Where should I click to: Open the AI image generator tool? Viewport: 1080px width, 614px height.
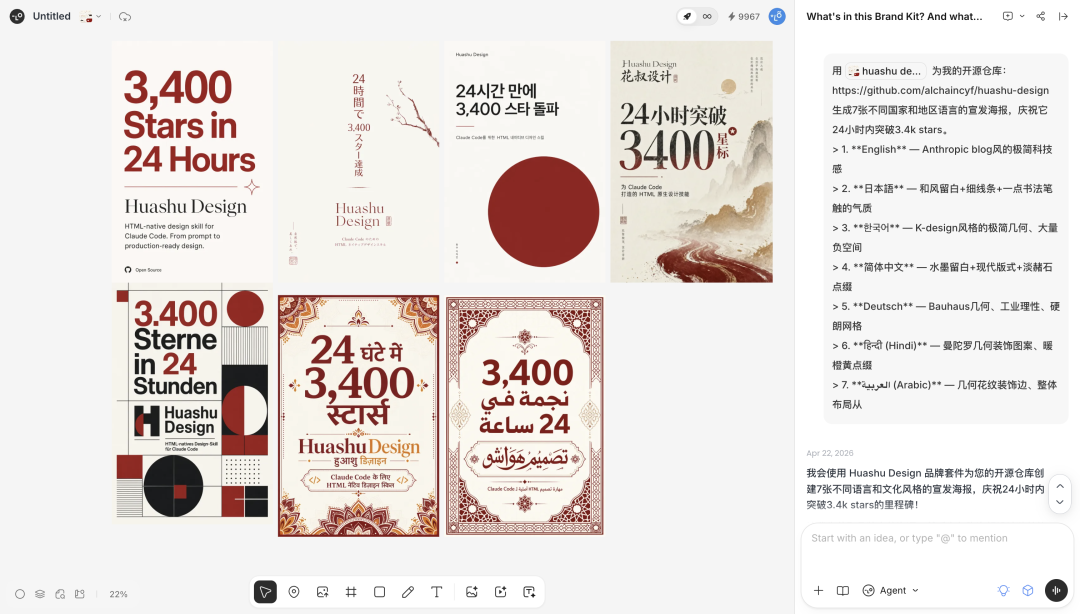click(x=472, y=592)
